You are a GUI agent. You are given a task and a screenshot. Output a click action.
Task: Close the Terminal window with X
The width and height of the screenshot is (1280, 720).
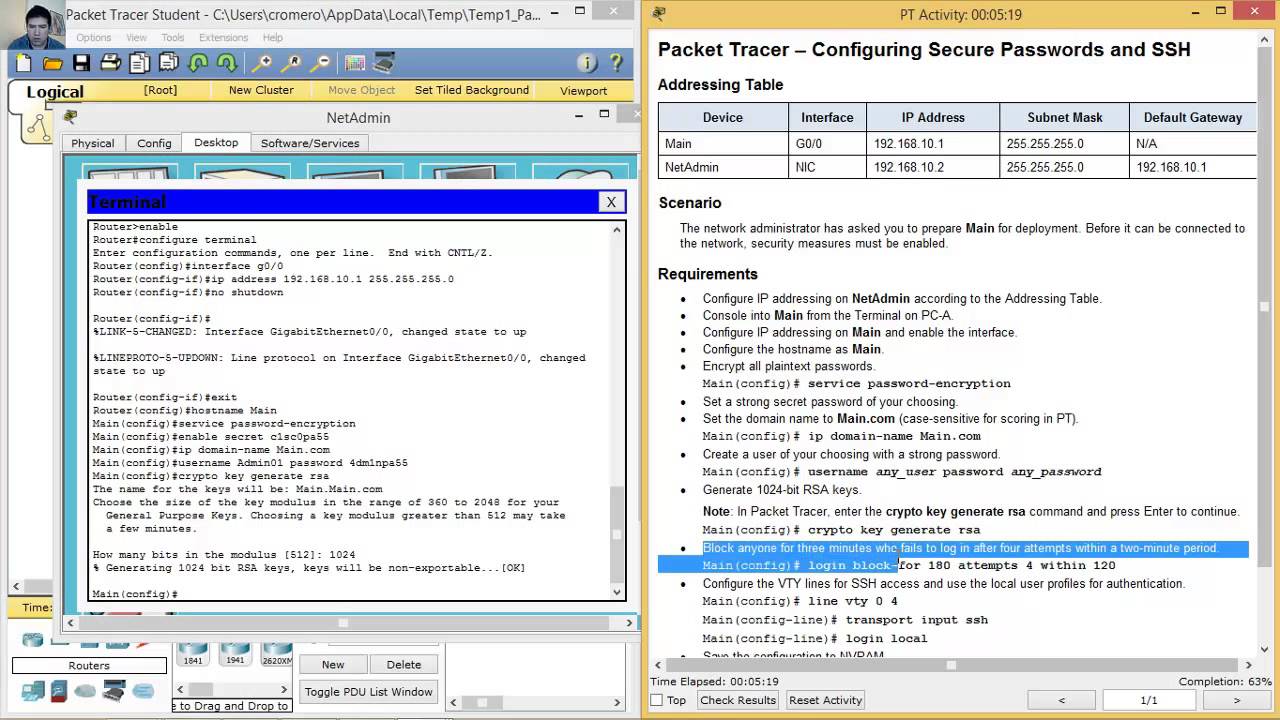[x=611, y=202]
